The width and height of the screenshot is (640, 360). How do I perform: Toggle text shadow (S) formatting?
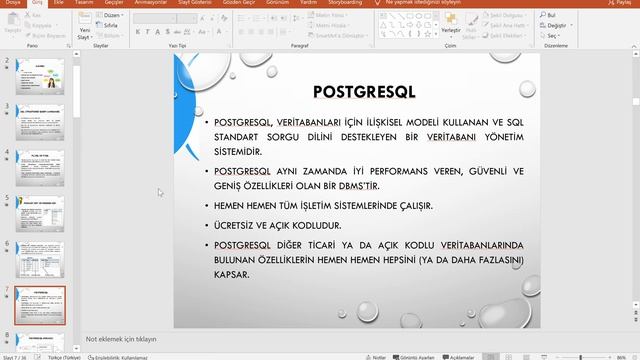pos(167,32)
